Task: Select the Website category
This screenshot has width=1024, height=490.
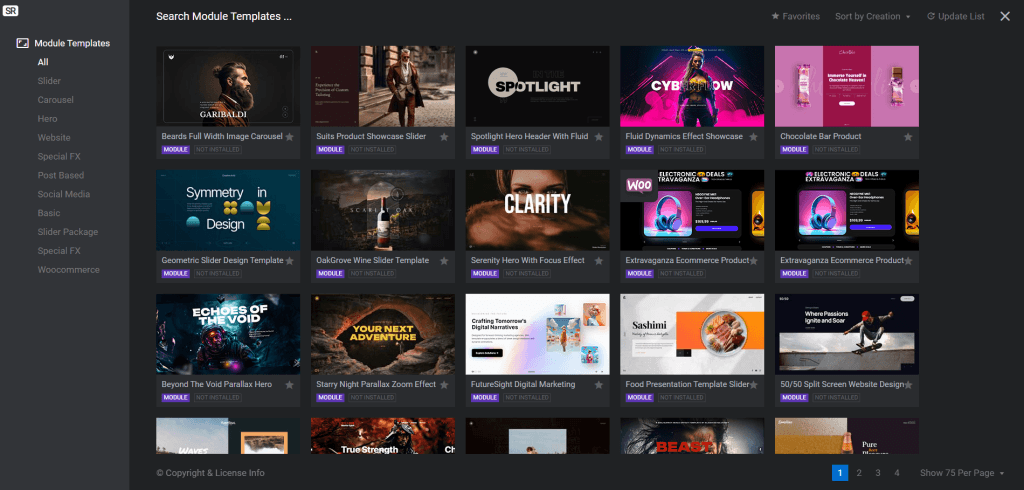Action: coord(54,138)
